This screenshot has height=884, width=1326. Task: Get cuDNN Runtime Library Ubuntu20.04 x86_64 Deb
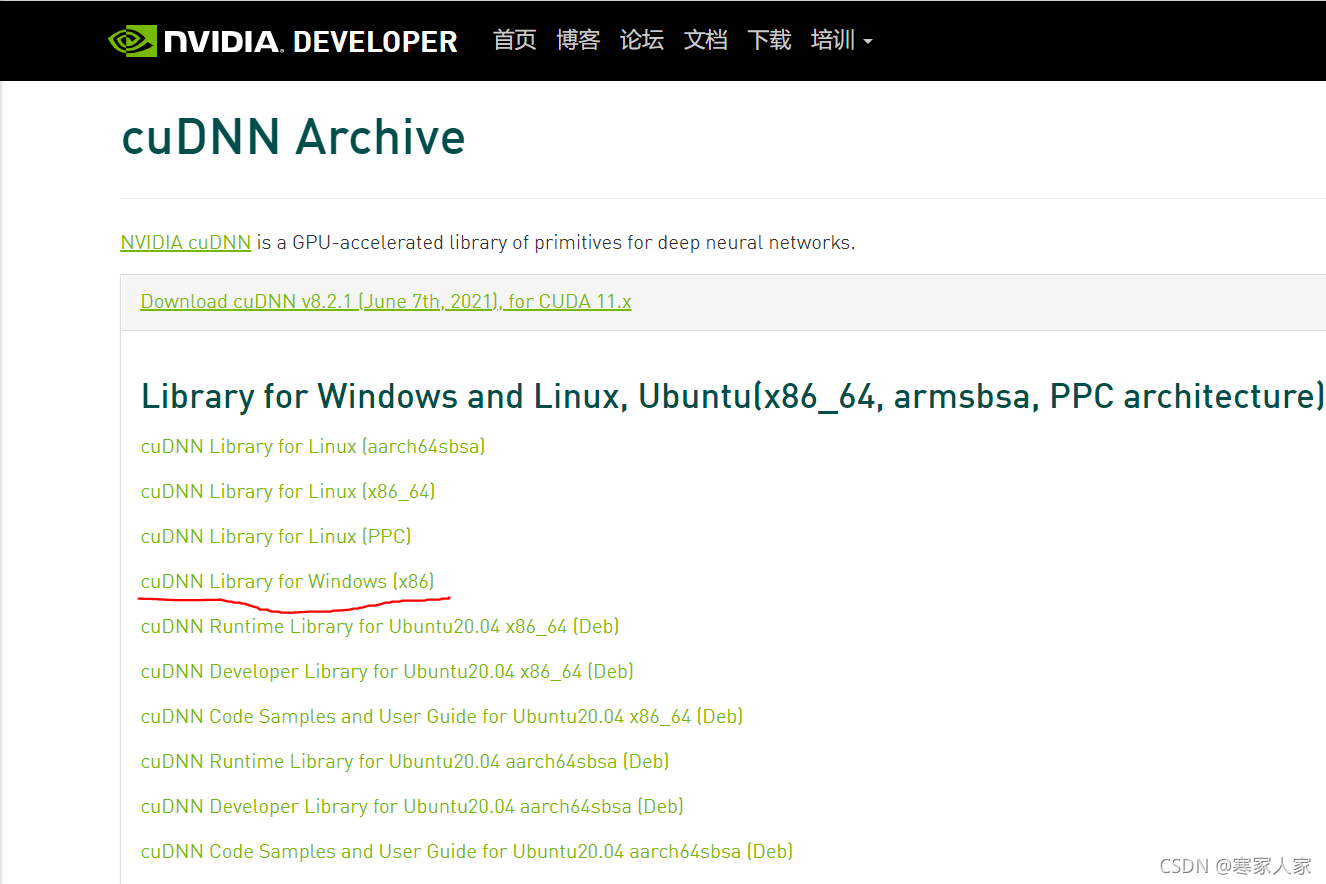[380, 626]
